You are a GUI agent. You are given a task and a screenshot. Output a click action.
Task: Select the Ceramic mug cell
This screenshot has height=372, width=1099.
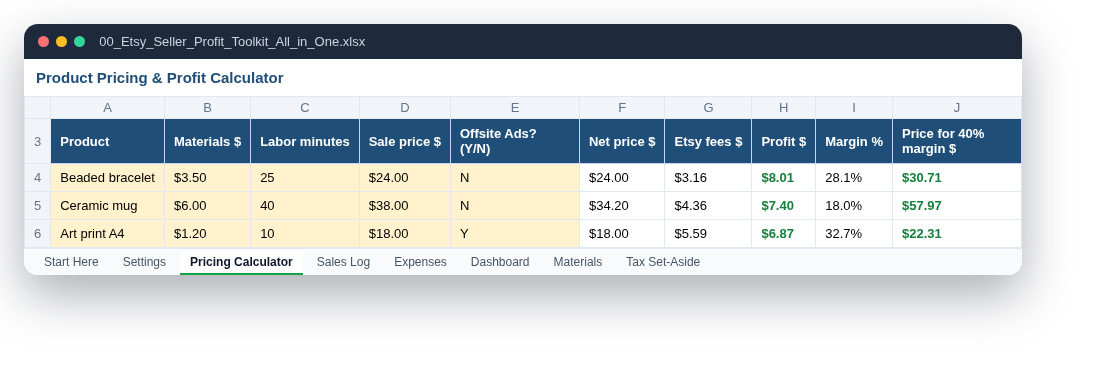click(x=107, y=206)
